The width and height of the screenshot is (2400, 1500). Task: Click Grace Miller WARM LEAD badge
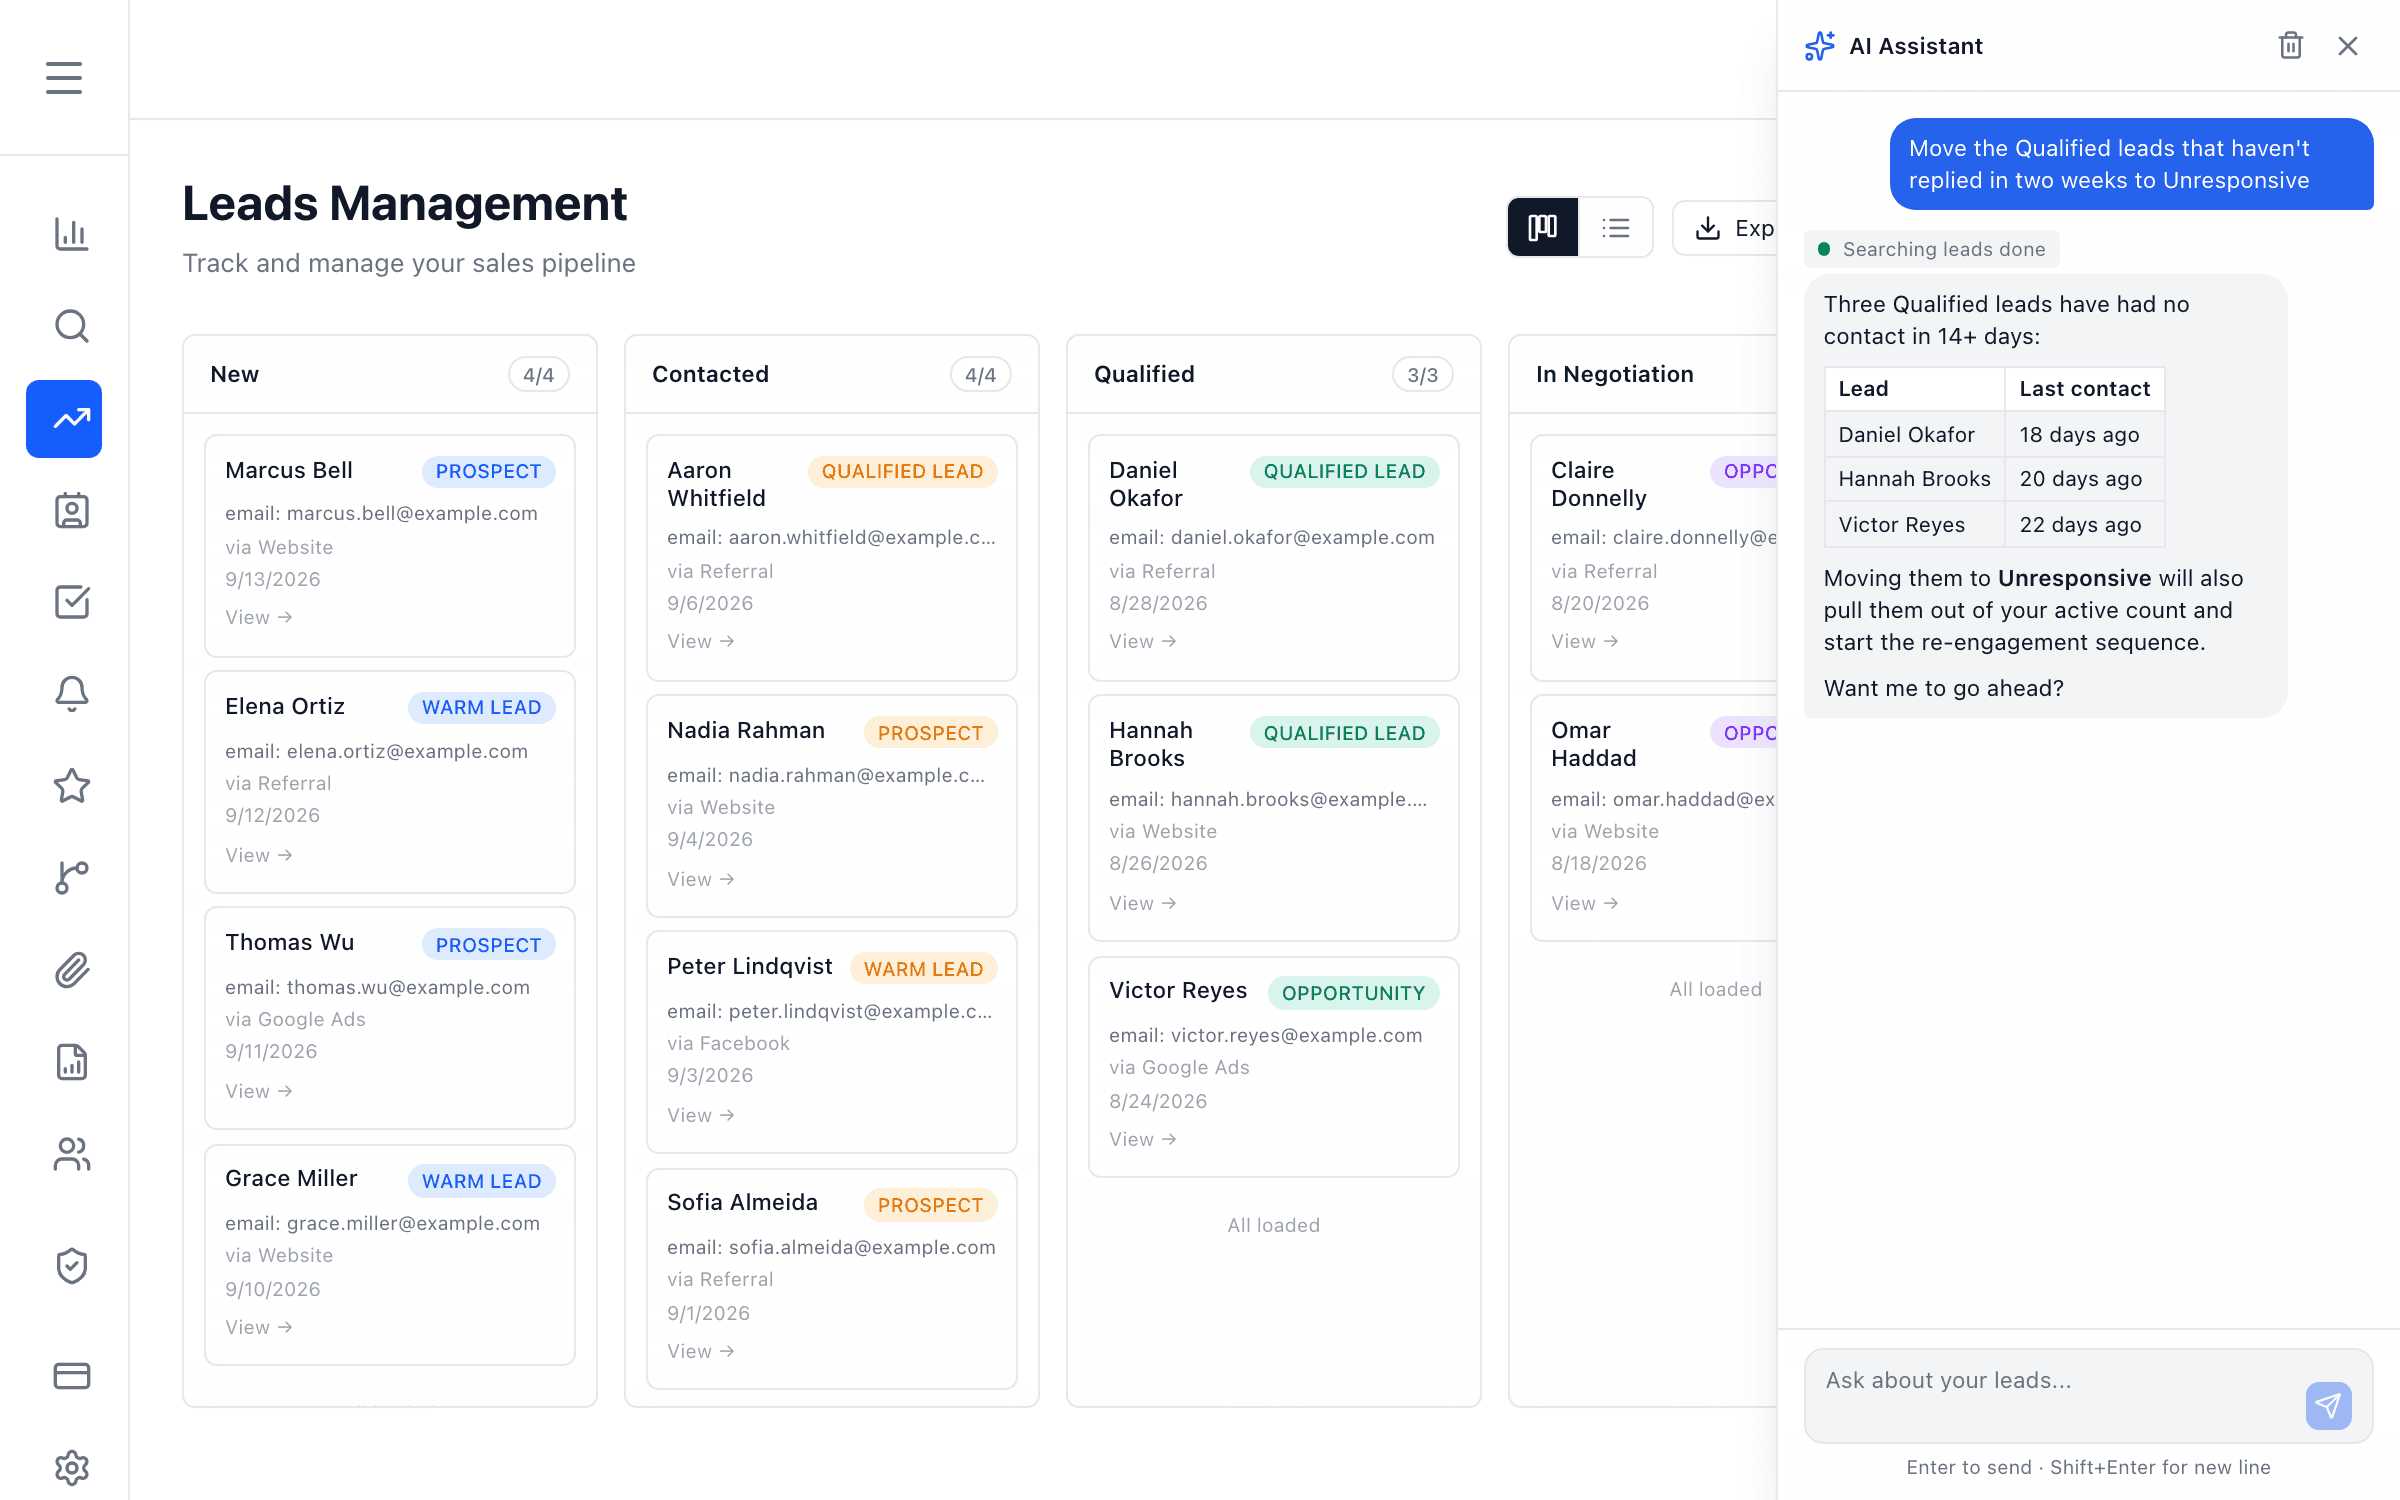tap(481, 1181)
